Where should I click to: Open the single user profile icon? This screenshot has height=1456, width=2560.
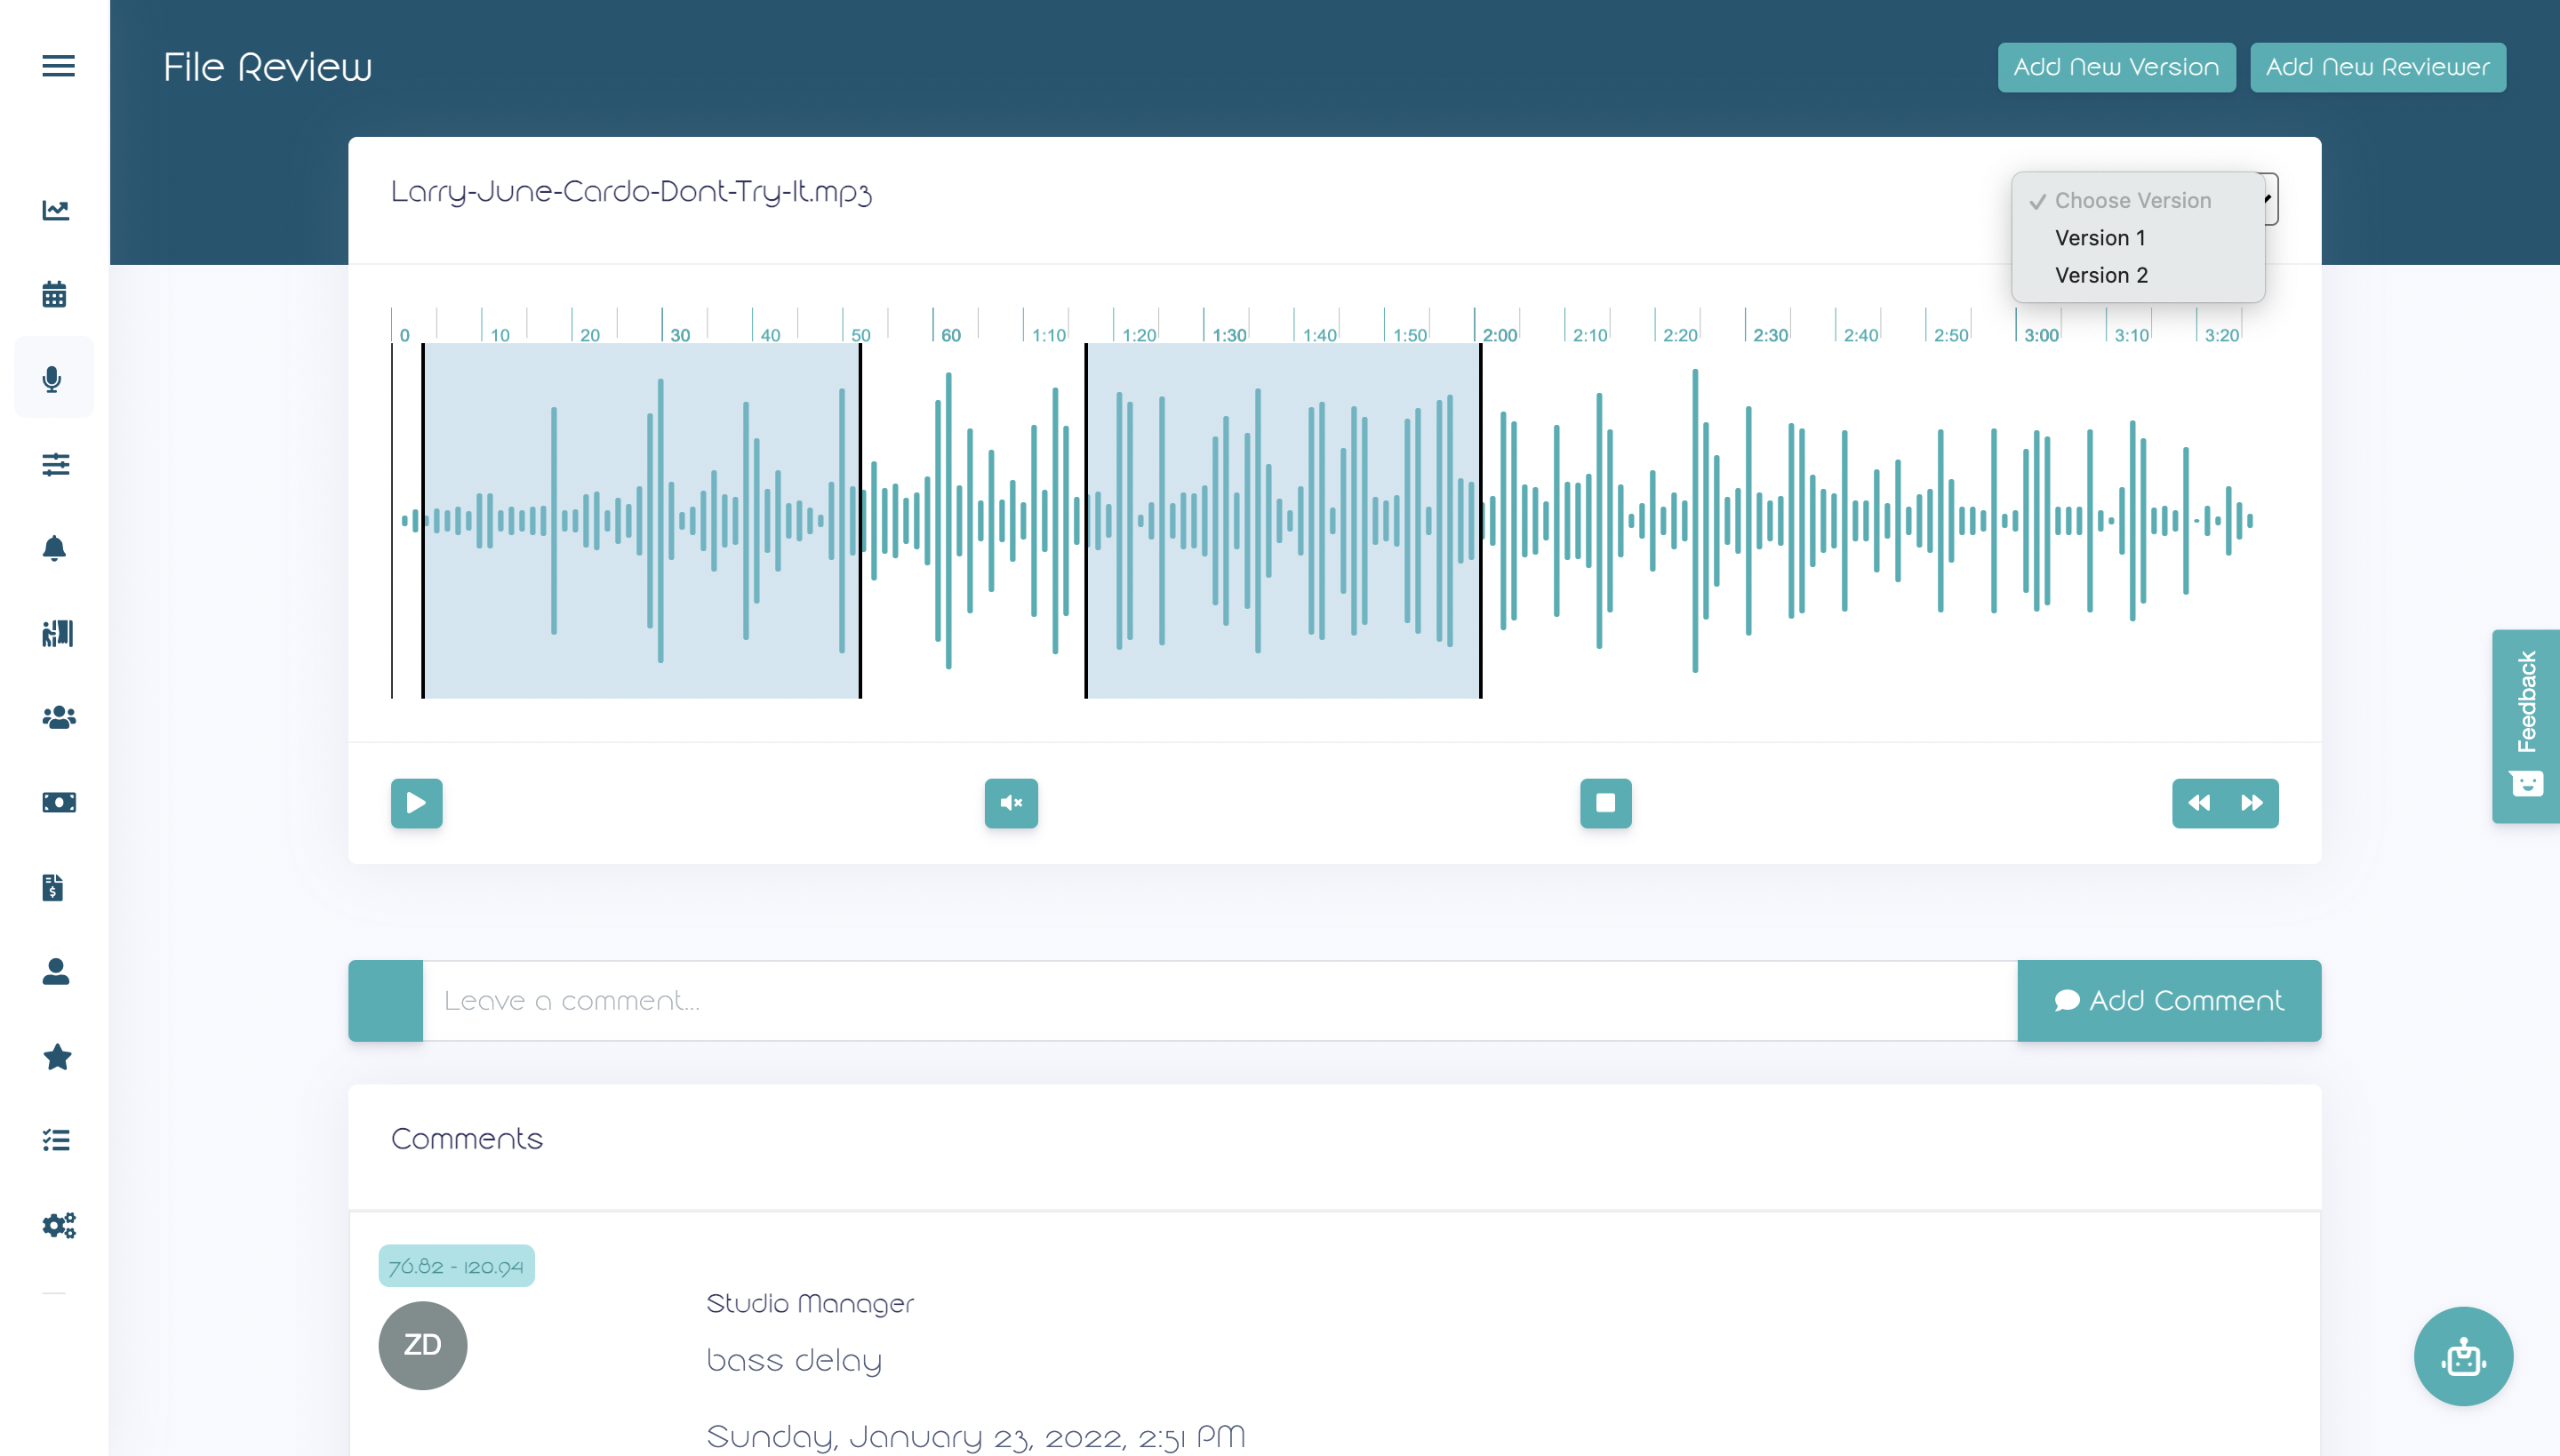pos(56,971)
